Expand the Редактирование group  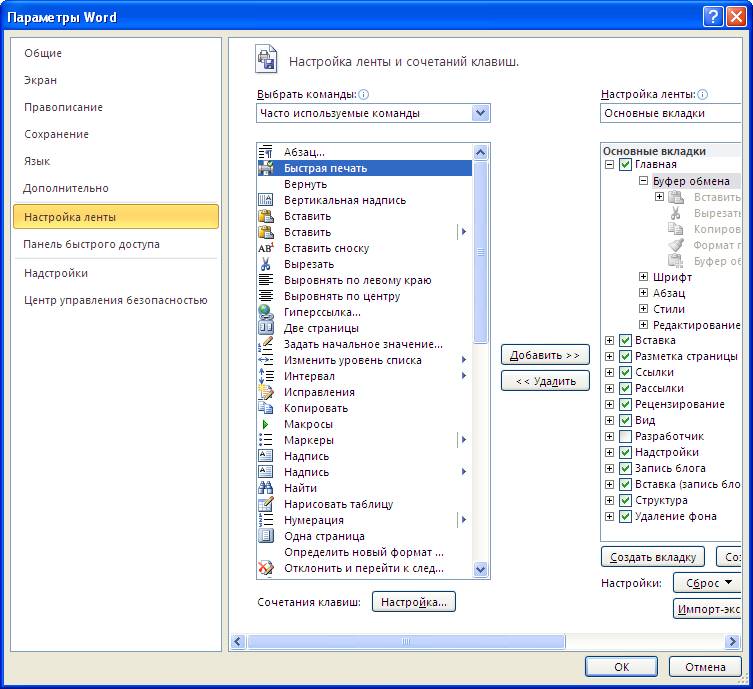tap(643, 325)
